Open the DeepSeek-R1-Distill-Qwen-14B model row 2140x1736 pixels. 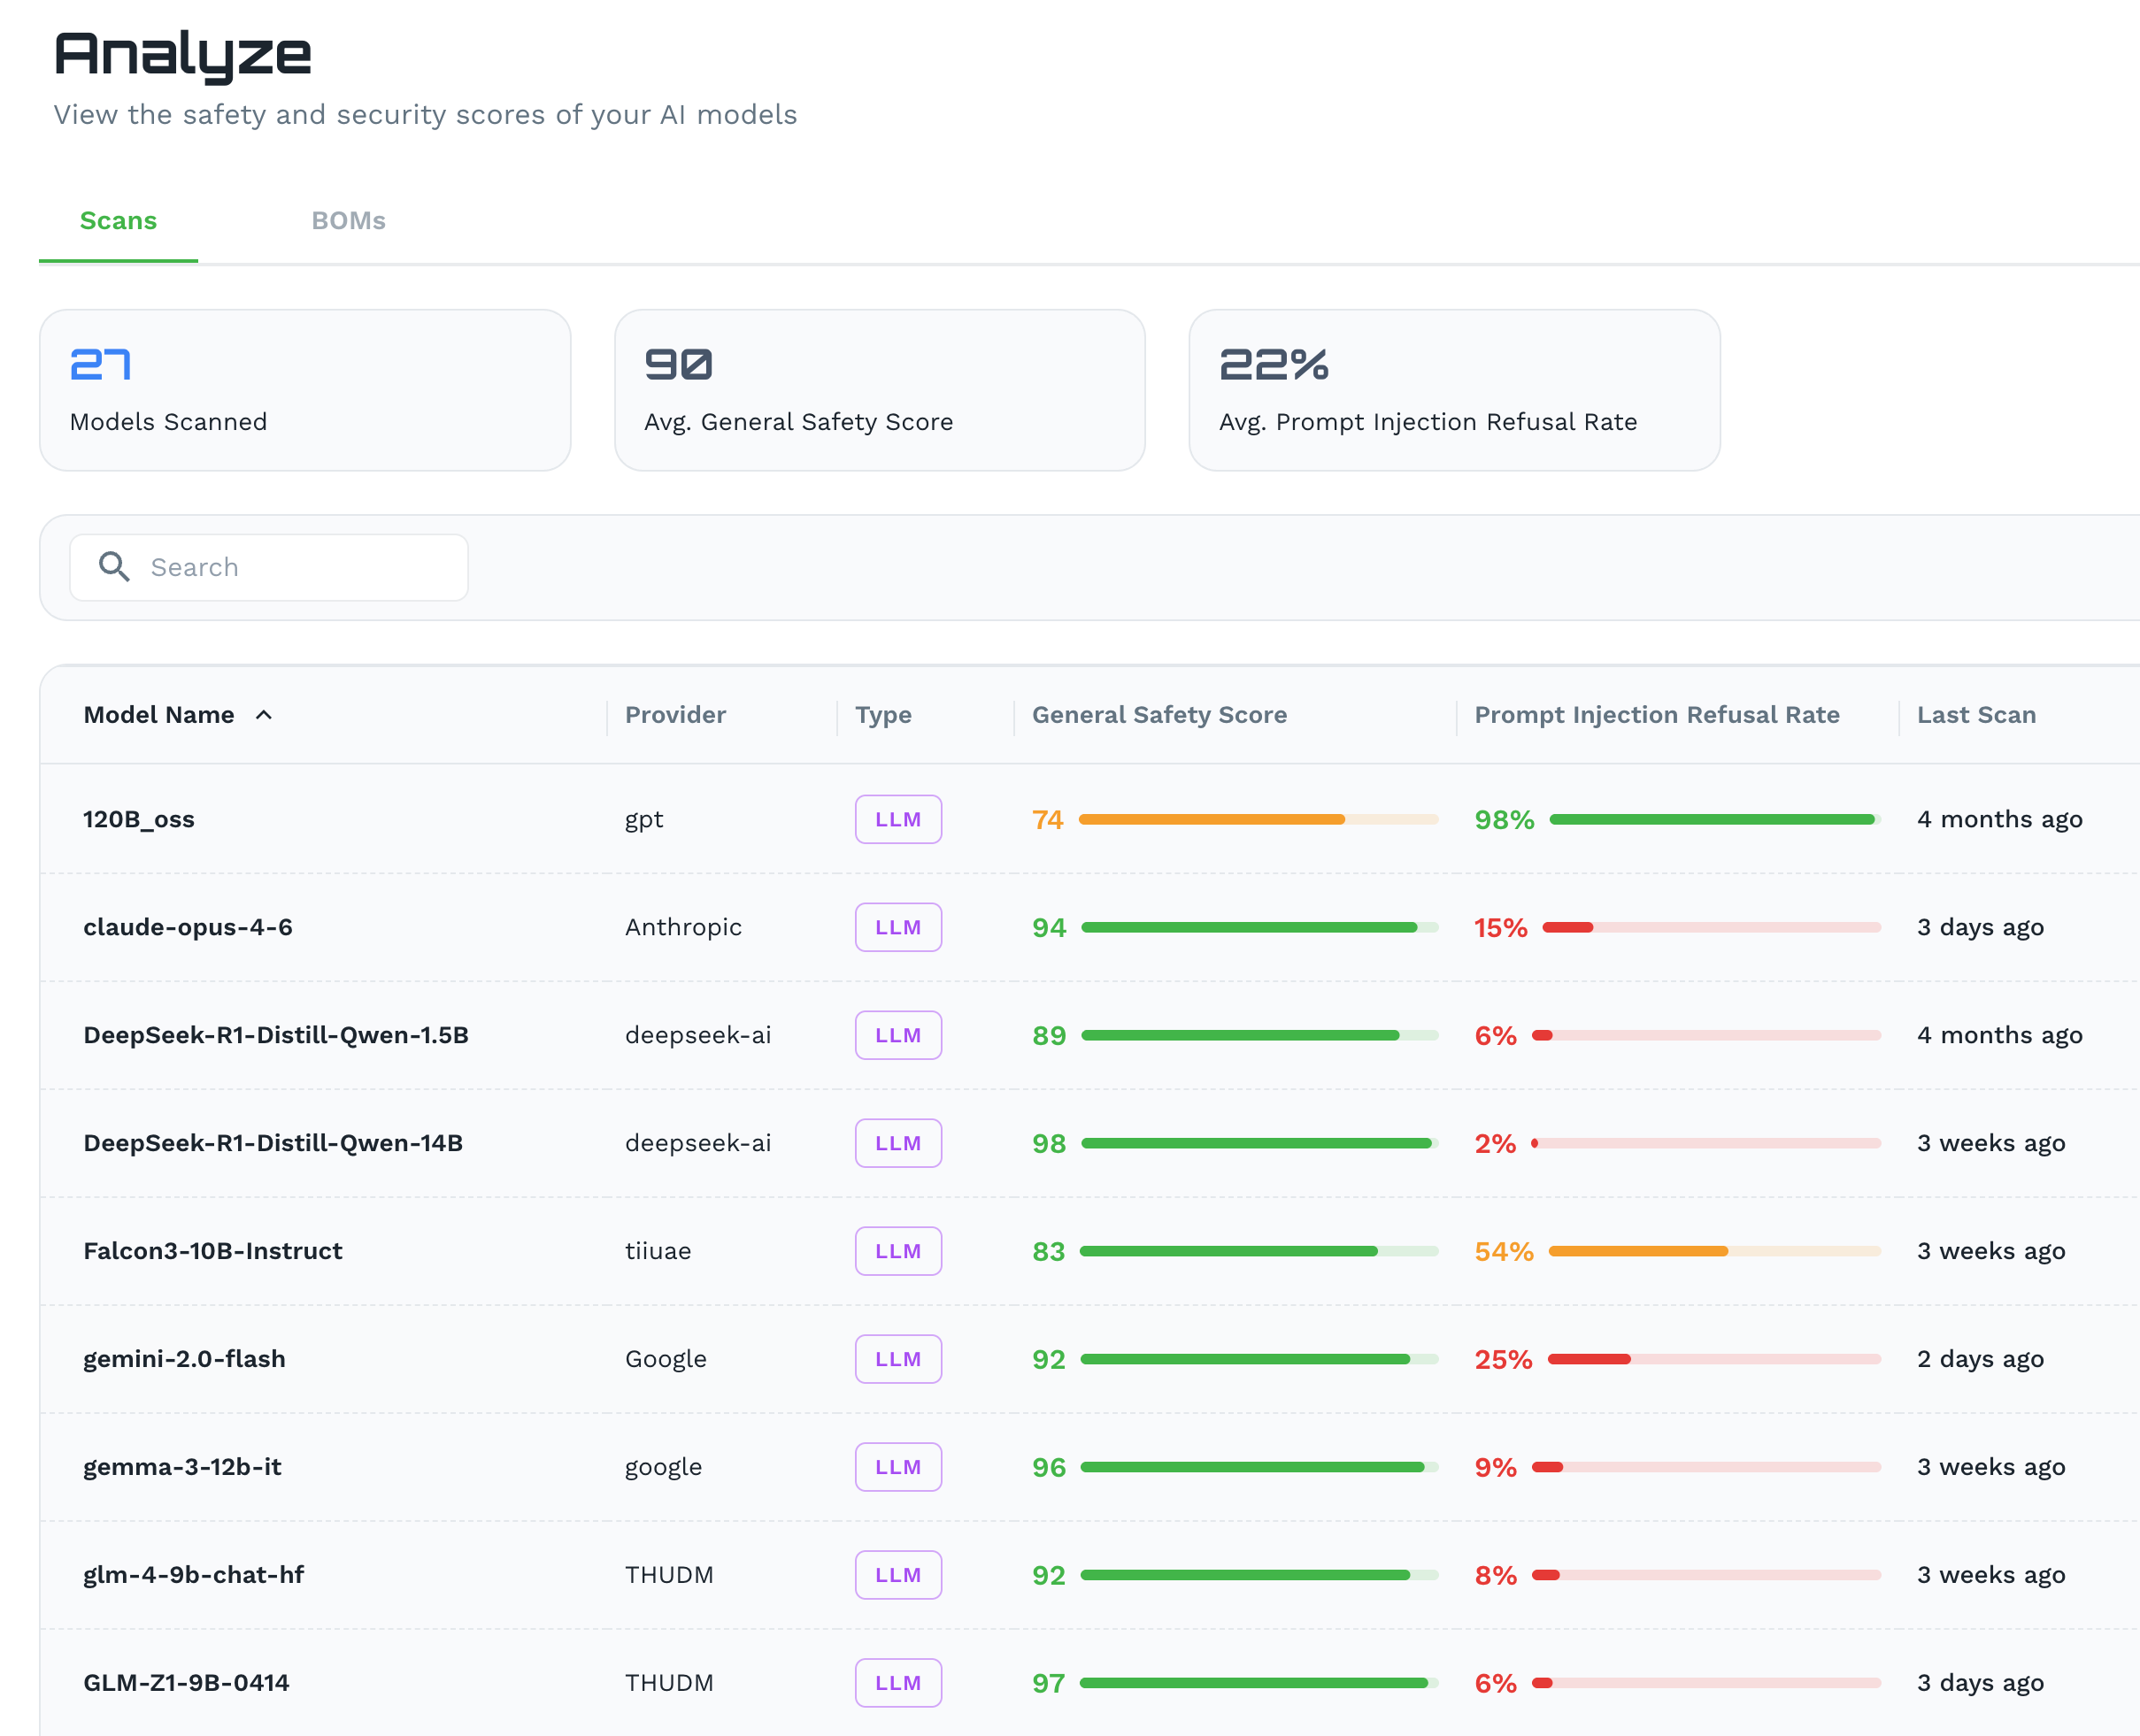coord(272,1143)
